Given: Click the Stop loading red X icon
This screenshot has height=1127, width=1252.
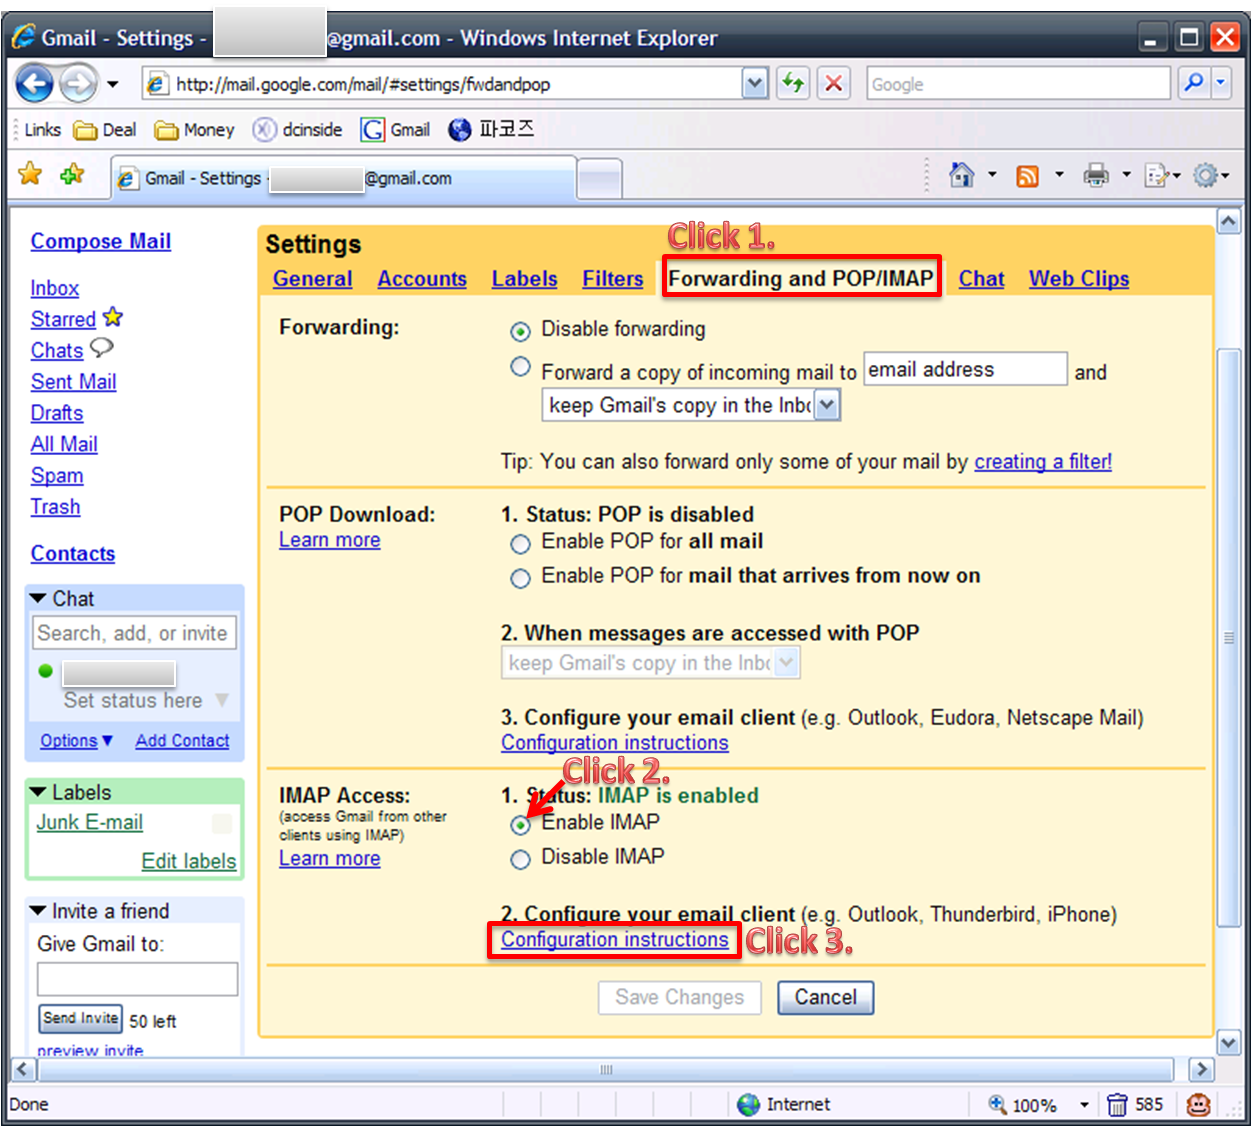Looking at the screenshot, I should click(833, 84).
